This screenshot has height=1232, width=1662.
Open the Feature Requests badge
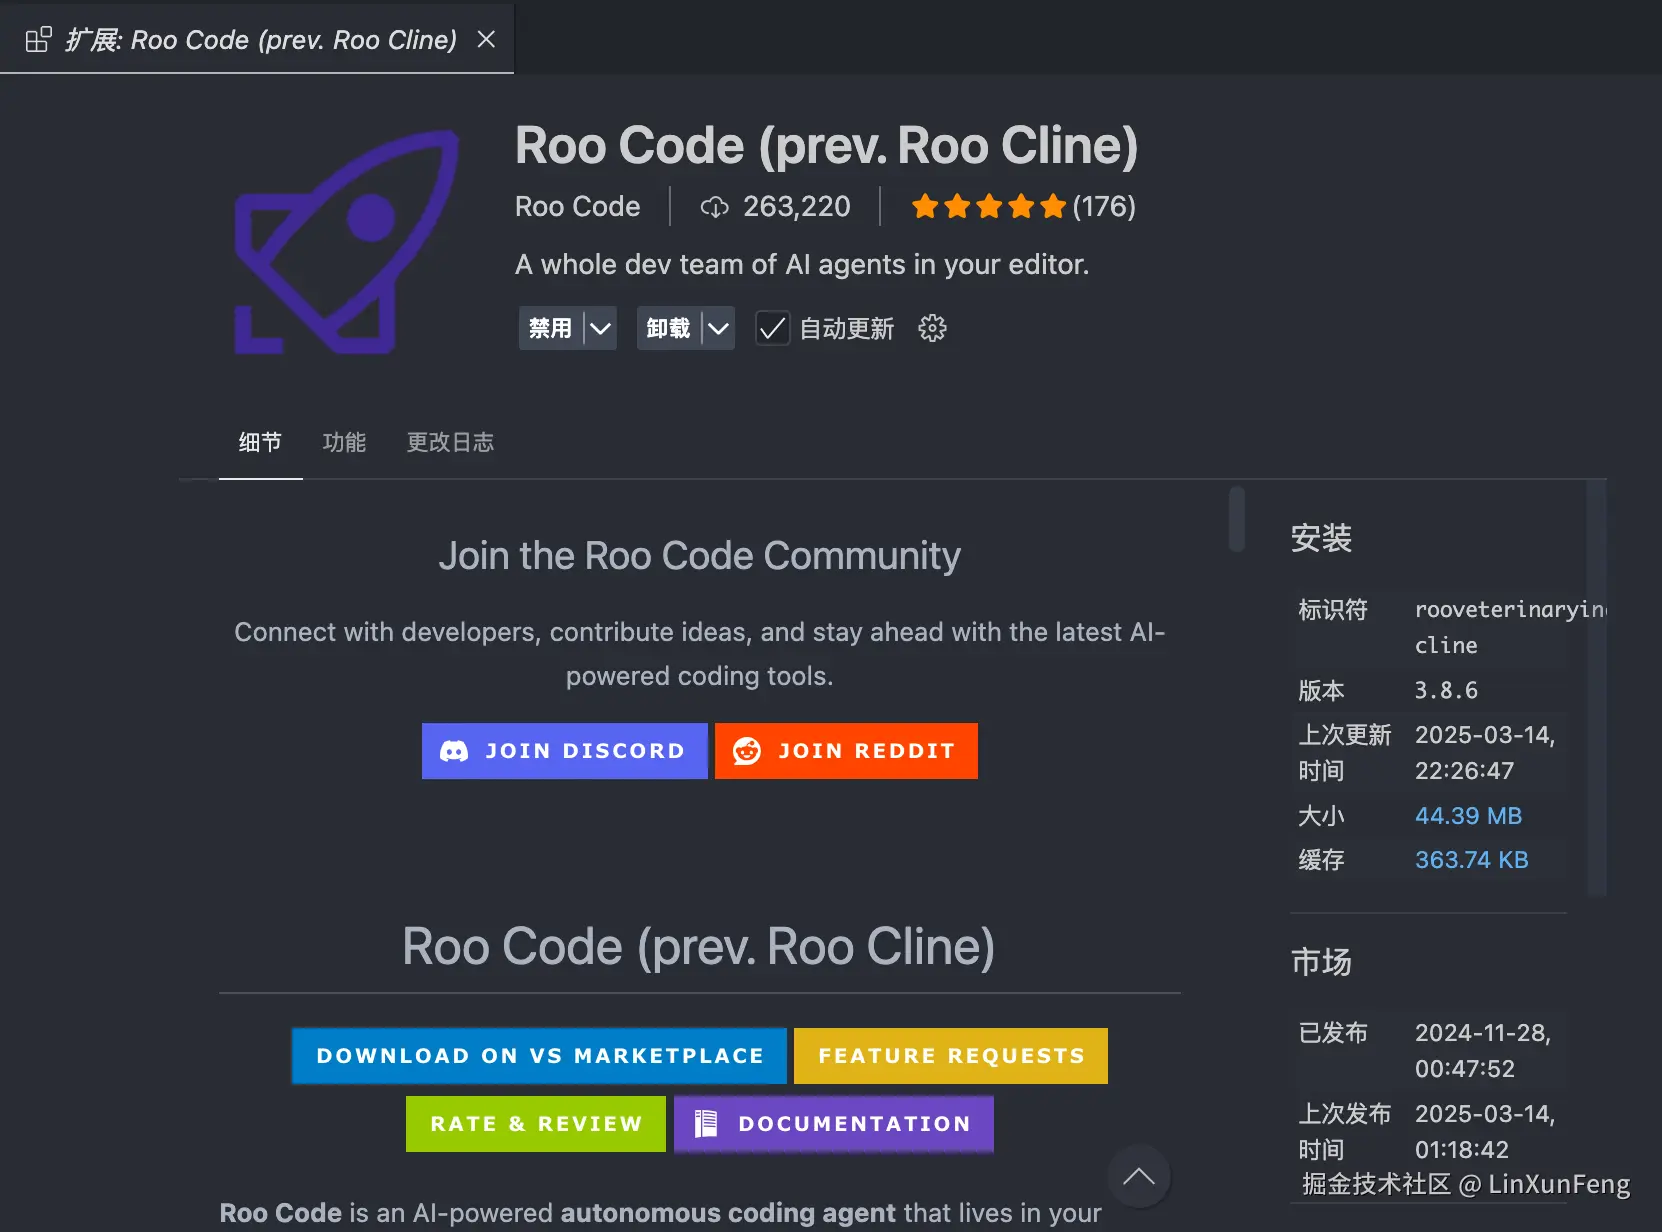[951, 1056]
